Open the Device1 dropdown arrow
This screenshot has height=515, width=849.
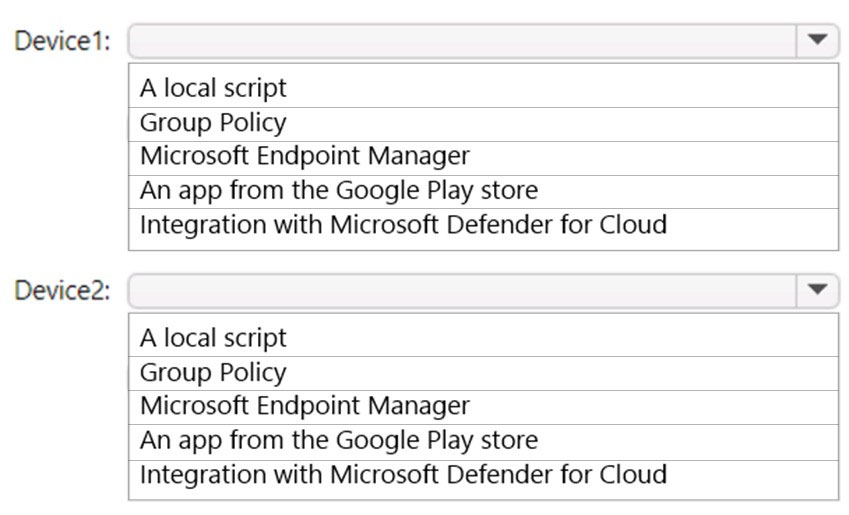[817, 40]
